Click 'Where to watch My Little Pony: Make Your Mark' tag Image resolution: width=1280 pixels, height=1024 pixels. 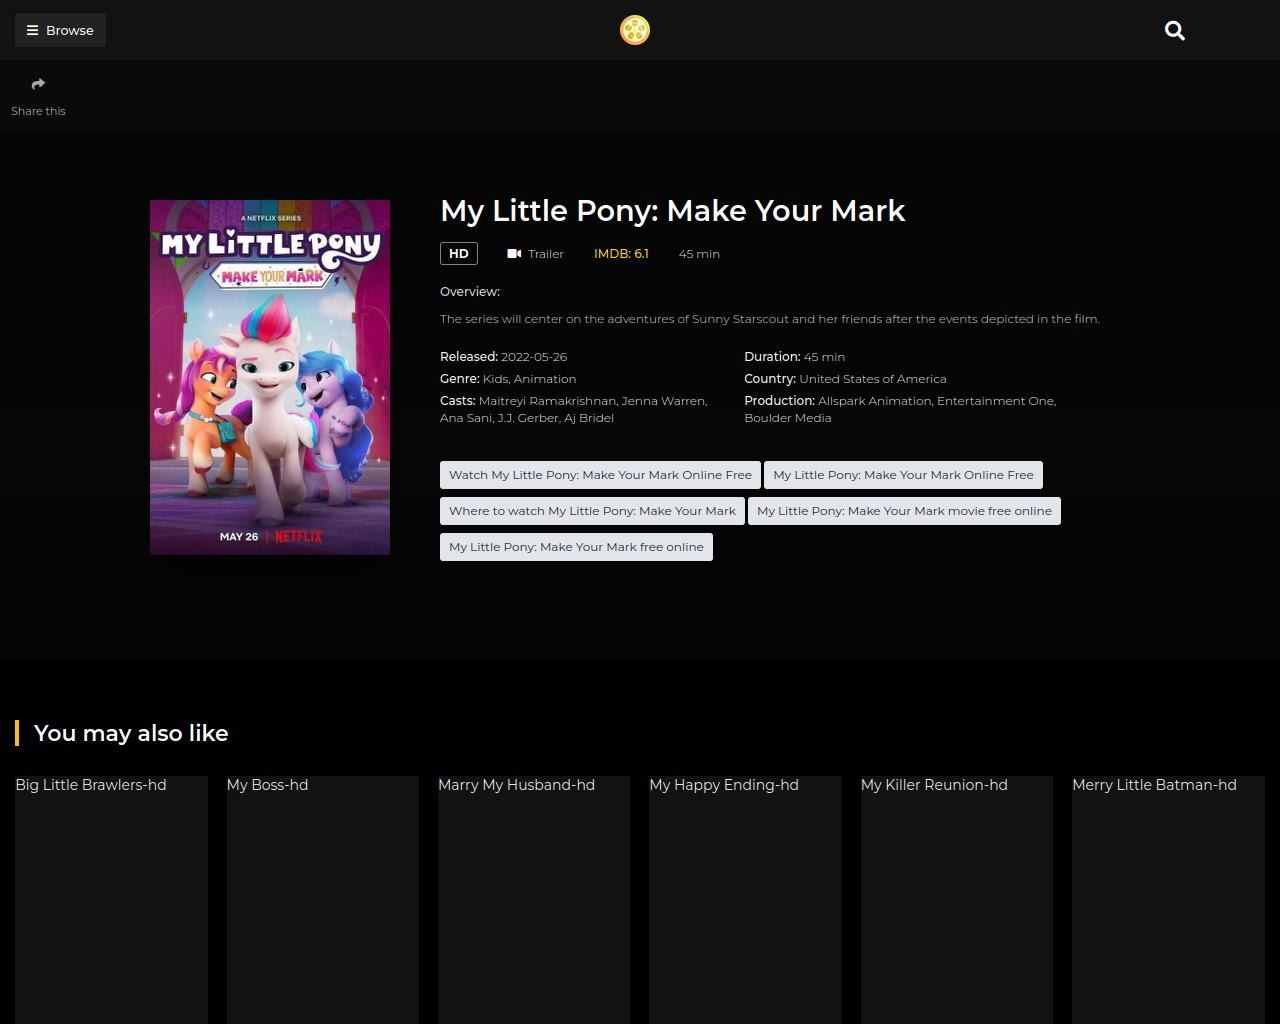point(592,511)
